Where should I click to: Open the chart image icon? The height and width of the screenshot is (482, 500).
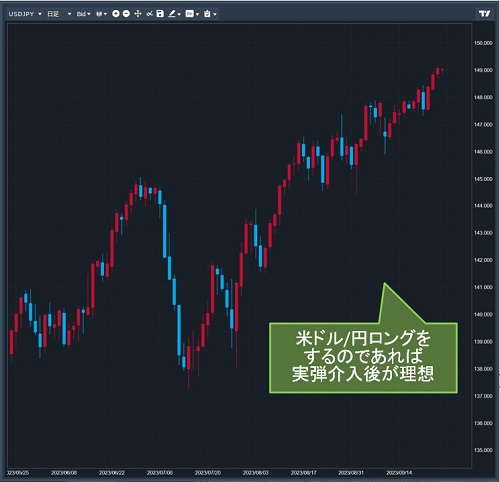click(x=189, y=14)
